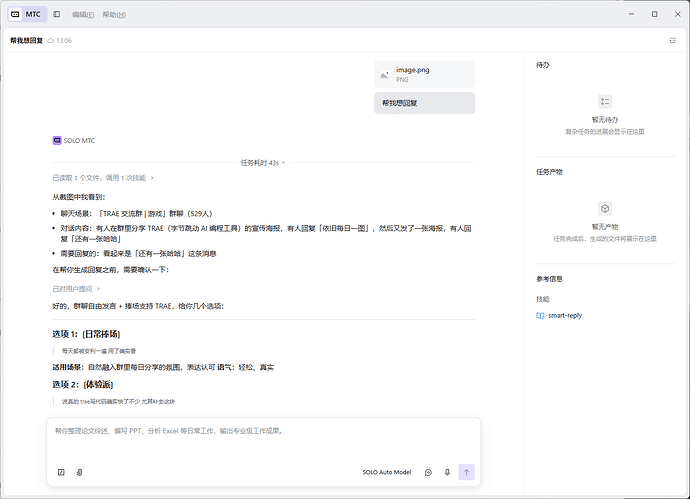Open the smart-reply skill link
690x499 pixels.
click(565, 316)
